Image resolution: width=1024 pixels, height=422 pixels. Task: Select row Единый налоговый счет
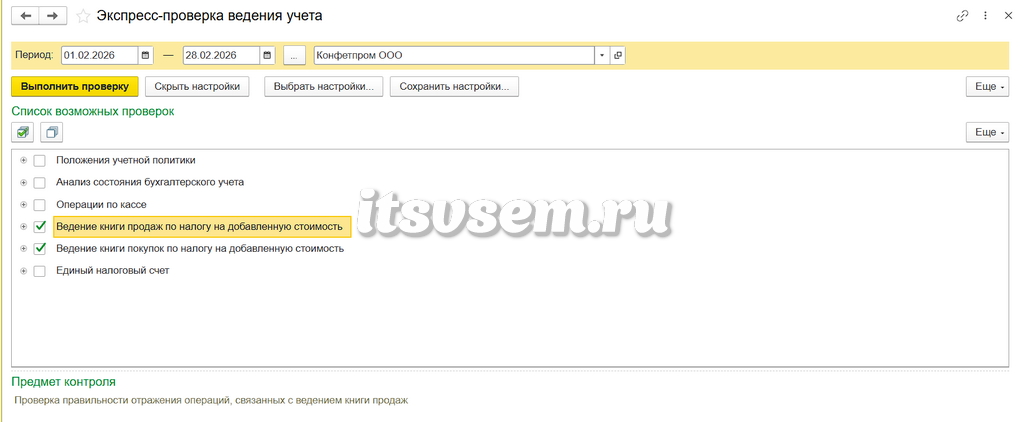(x=112, y=271)
